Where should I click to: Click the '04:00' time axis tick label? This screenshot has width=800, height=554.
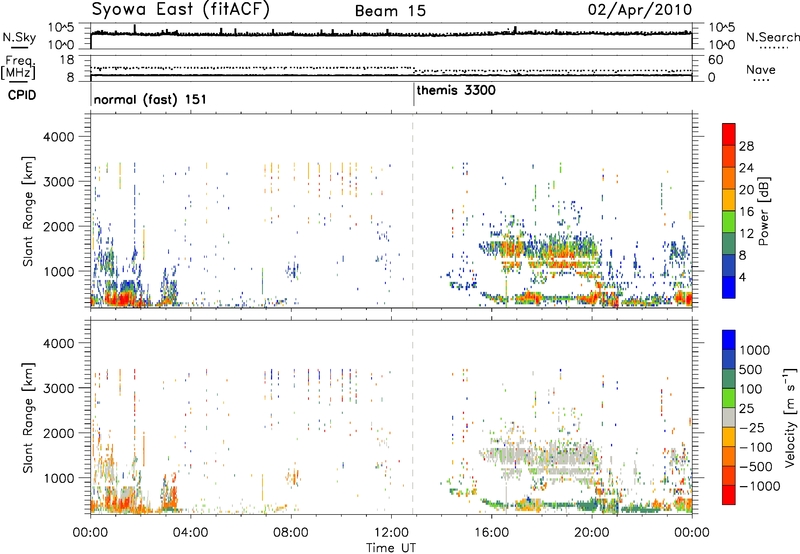190,532
